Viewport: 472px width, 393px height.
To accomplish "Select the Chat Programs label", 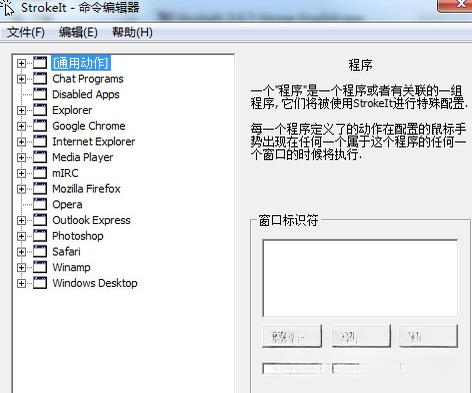I will [x=88, y=79].
